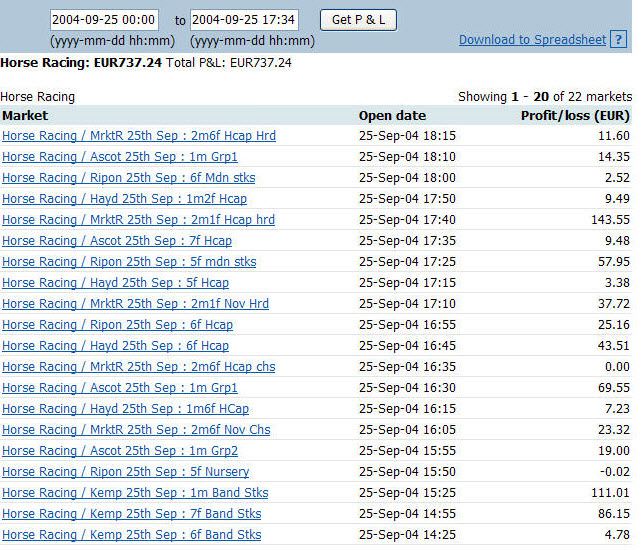This screenshot has height=551, width=641.
Task: Click the Open date column header
Action: (x=392, y=116)
